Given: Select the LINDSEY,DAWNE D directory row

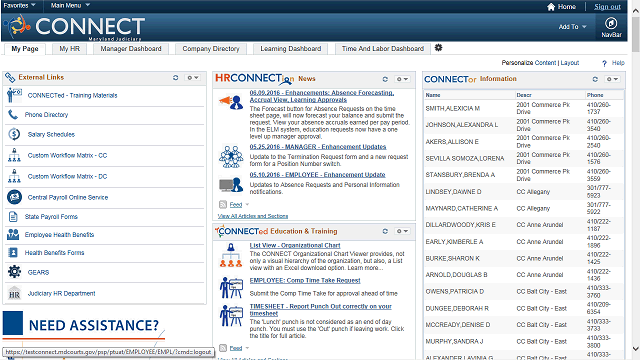Looking at the screenshot, I should pyautogui.click(x=524, y=192).
